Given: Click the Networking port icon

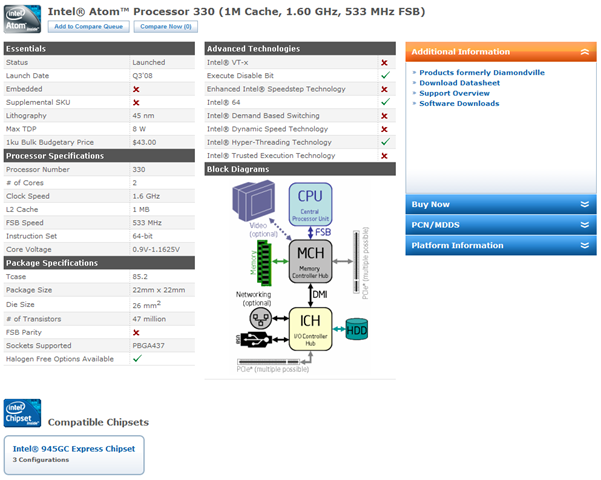Looking at the screenshot, I should pyautogui.click(x=261, y=319).
